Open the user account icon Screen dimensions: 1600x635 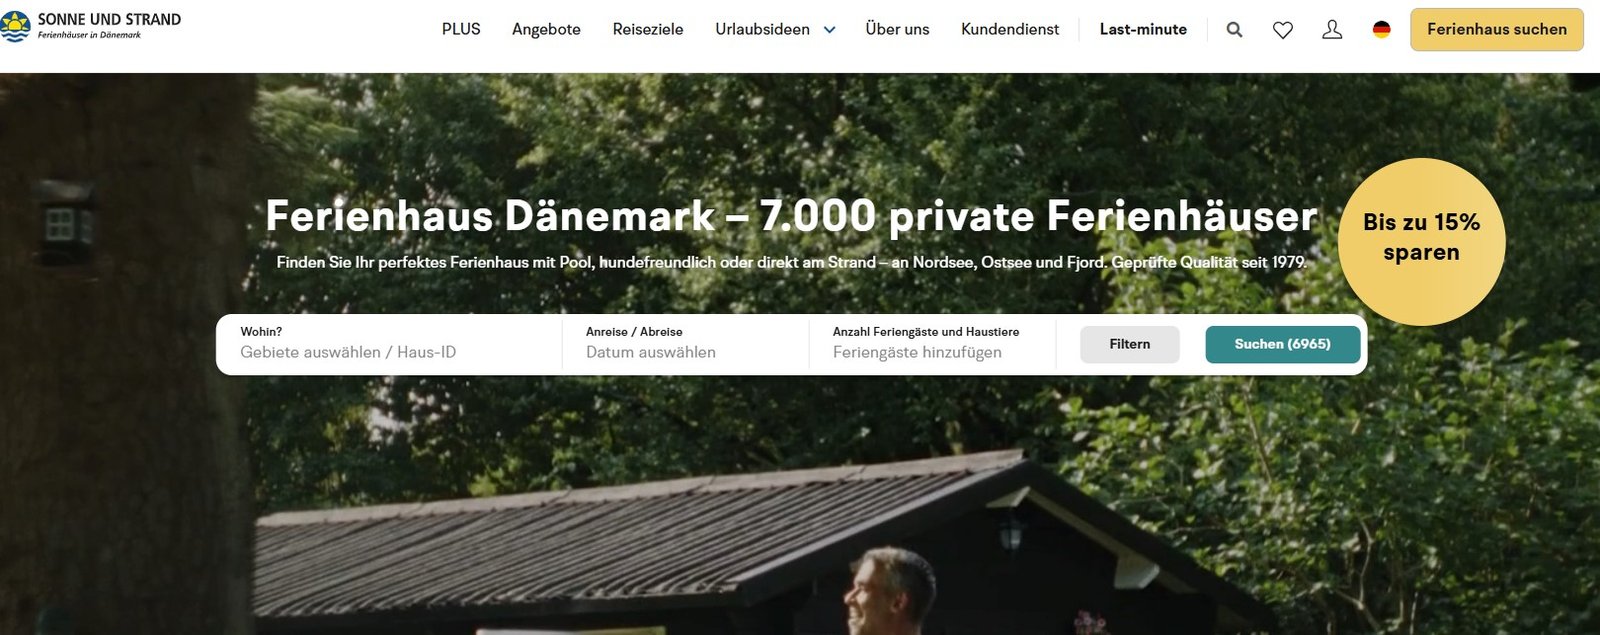pos(1332,30)
